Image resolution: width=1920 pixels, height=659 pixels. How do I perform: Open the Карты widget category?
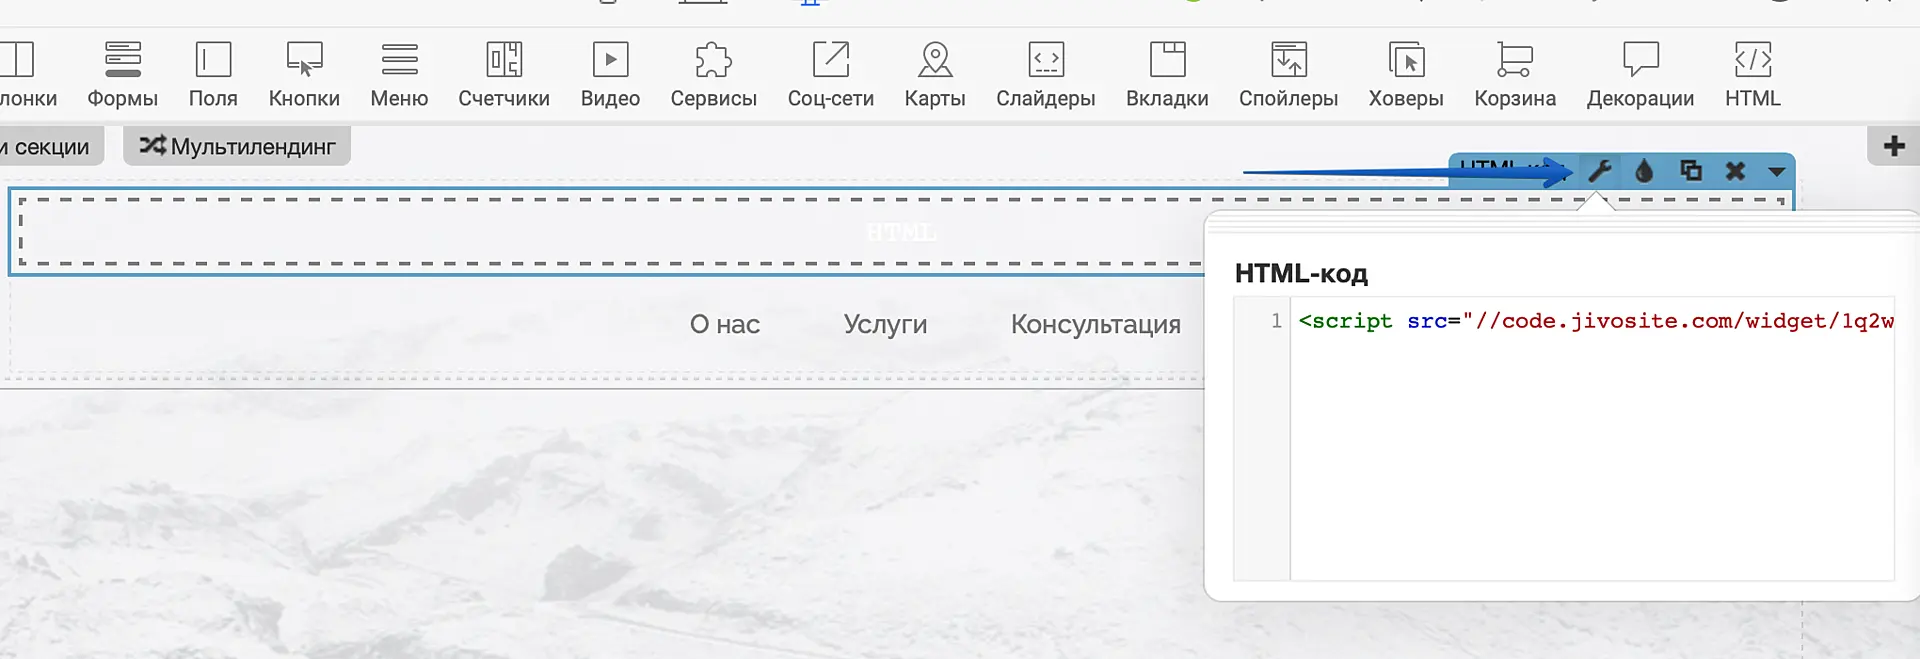tap(935, 74)
